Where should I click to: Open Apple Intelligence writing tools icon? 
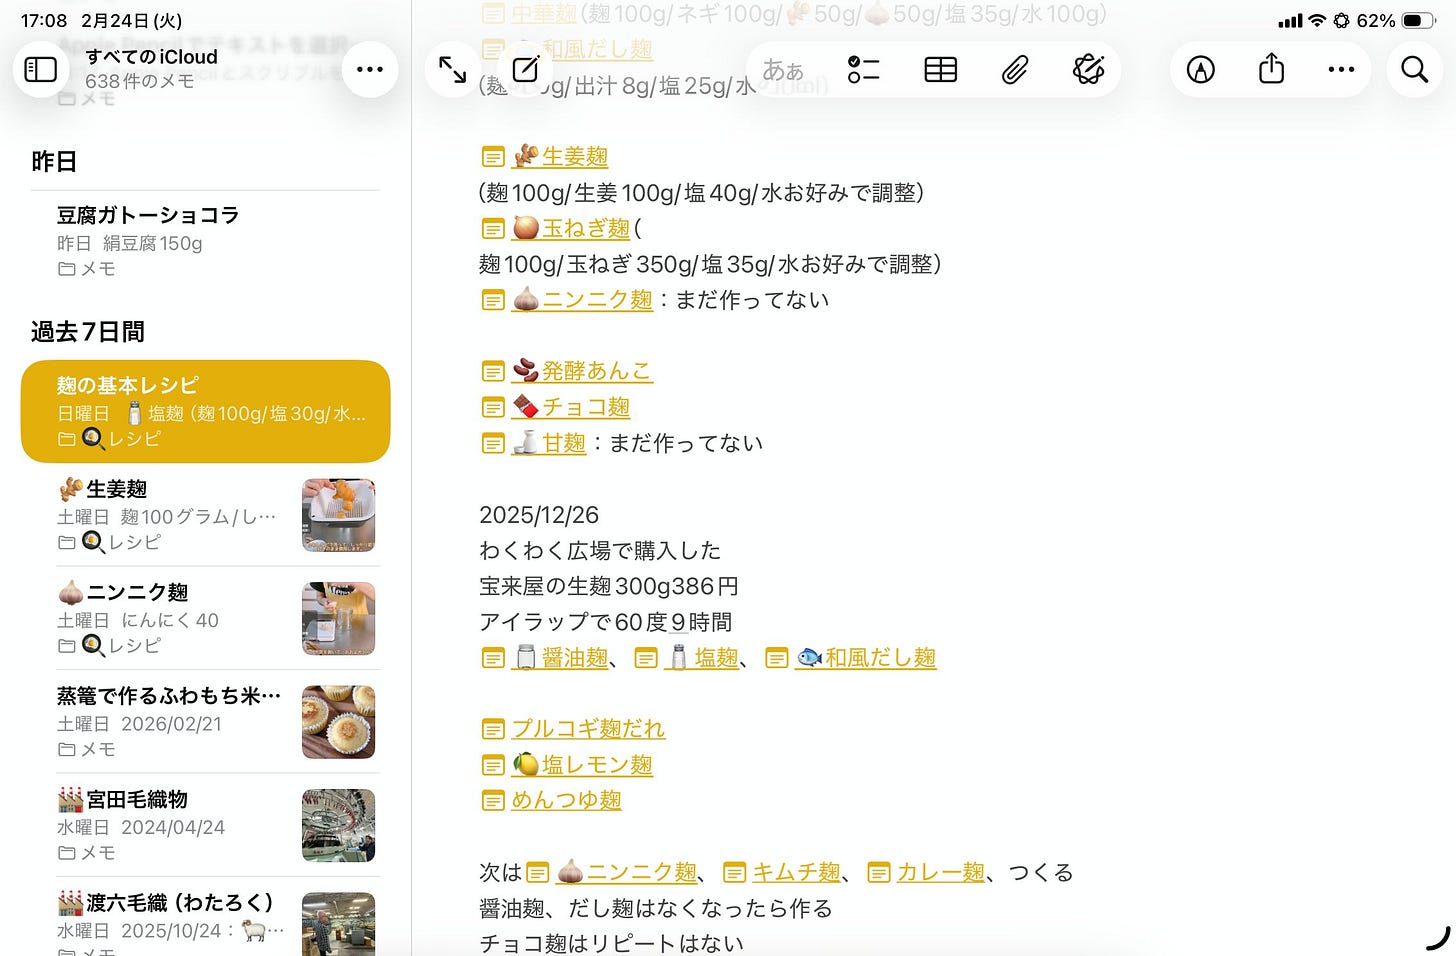coord(1088,69)
